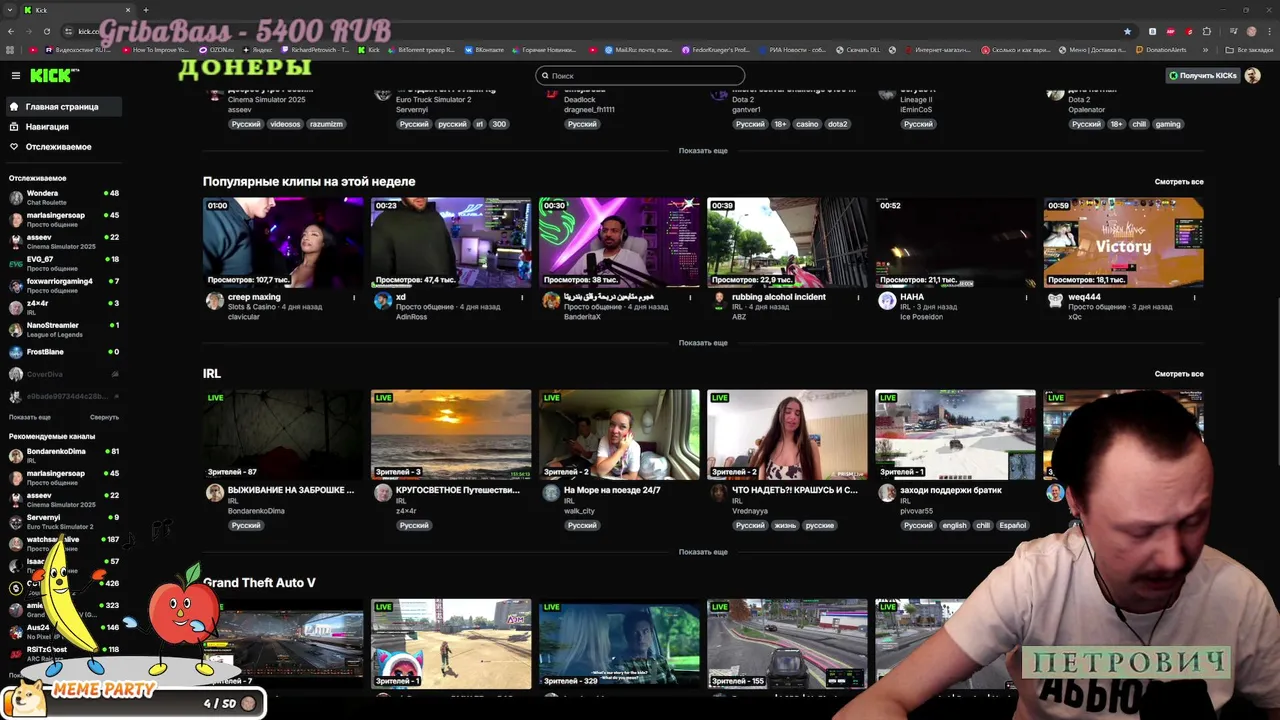Click 'english' tag under pivovar55 stream

click(x=954, y=526)
